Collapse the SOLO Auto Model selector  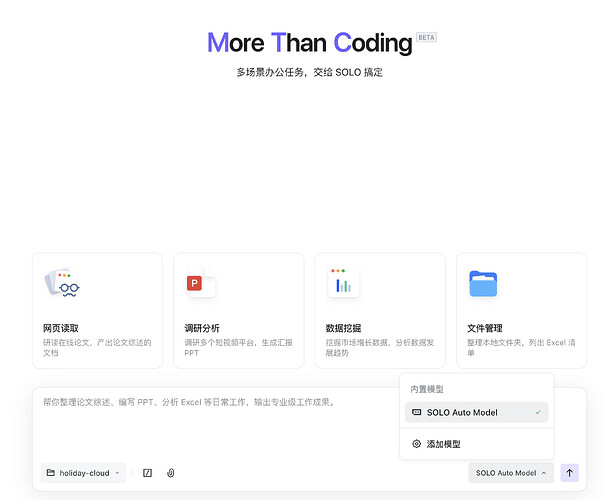tap(511, 473)
